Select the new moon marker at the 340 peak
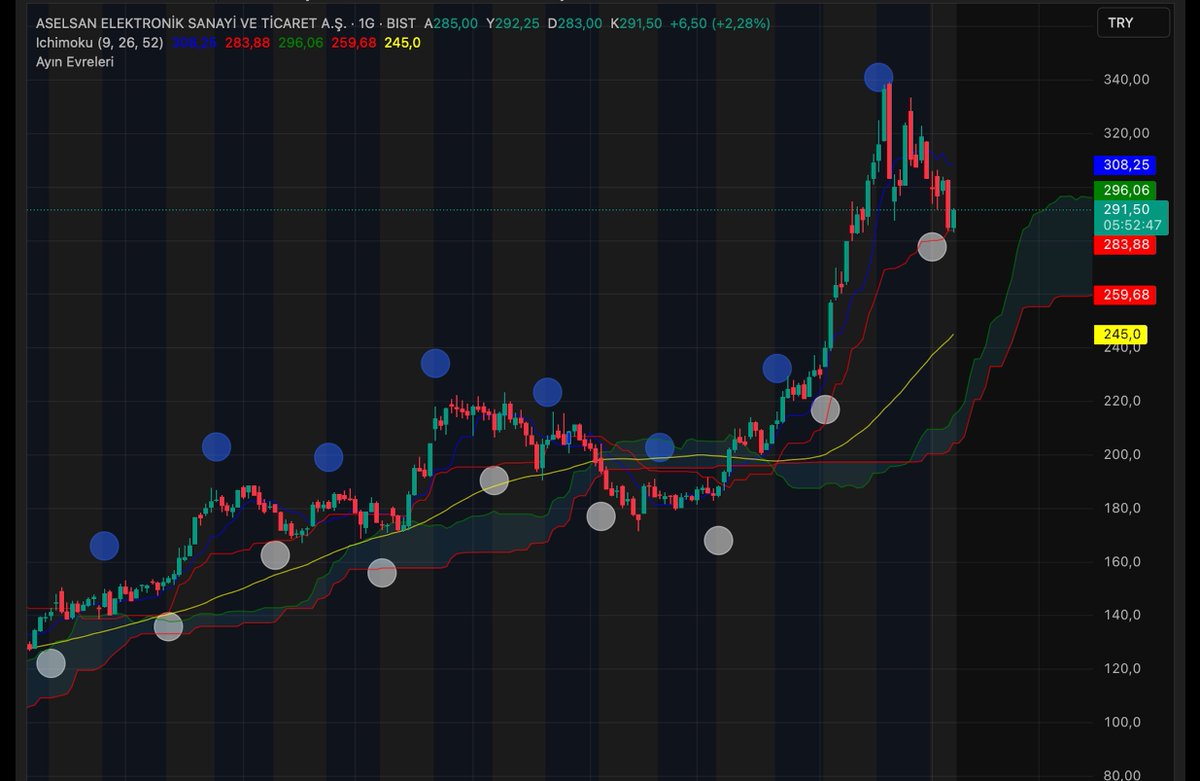 (878, 77)
